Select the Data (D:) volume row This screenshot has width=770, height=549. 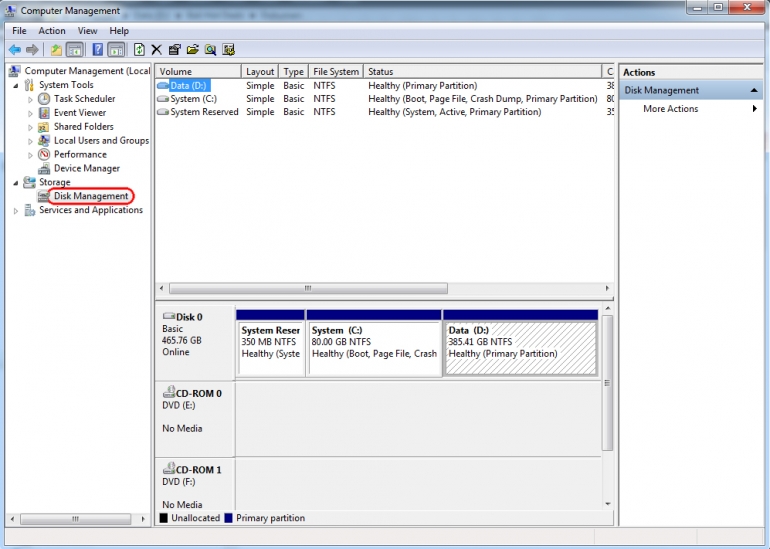pos(385,85)
